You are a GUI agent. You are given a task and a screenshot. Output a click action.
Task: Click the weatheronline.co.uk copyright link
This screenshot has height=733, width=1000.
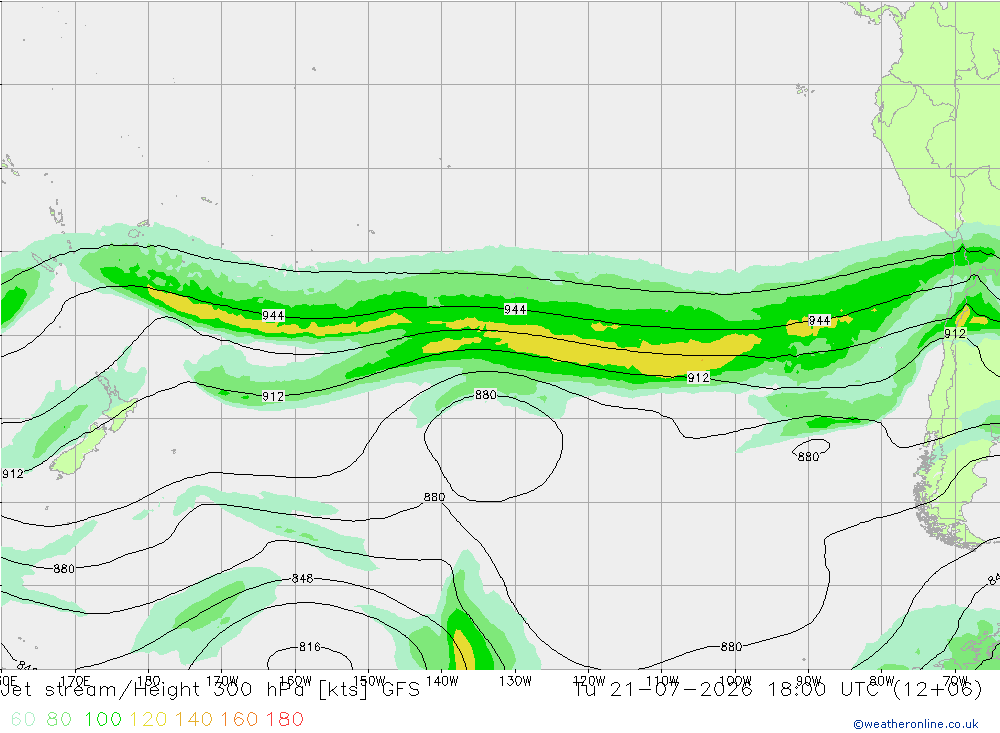916,724
